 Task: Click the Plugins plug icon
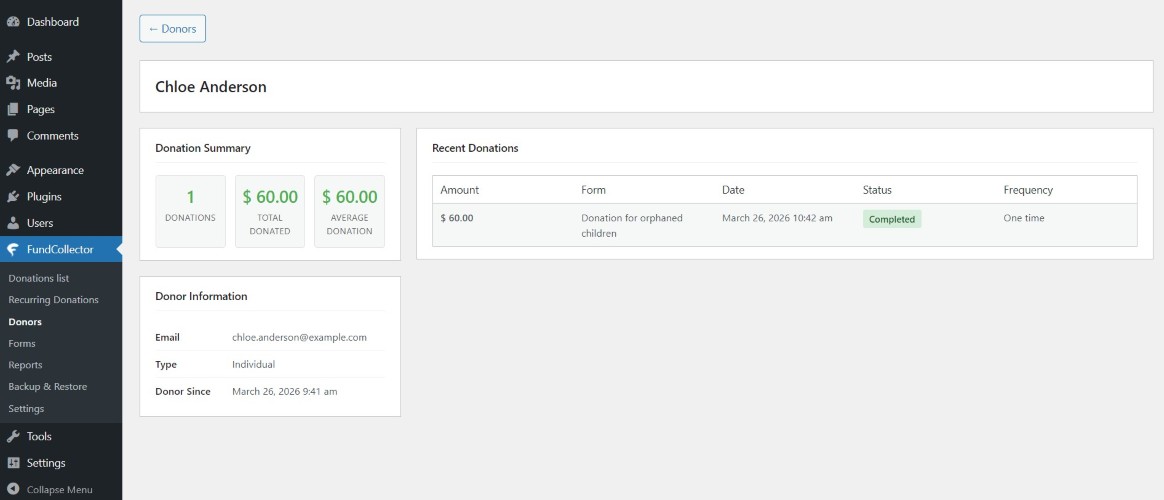point(13,197)
